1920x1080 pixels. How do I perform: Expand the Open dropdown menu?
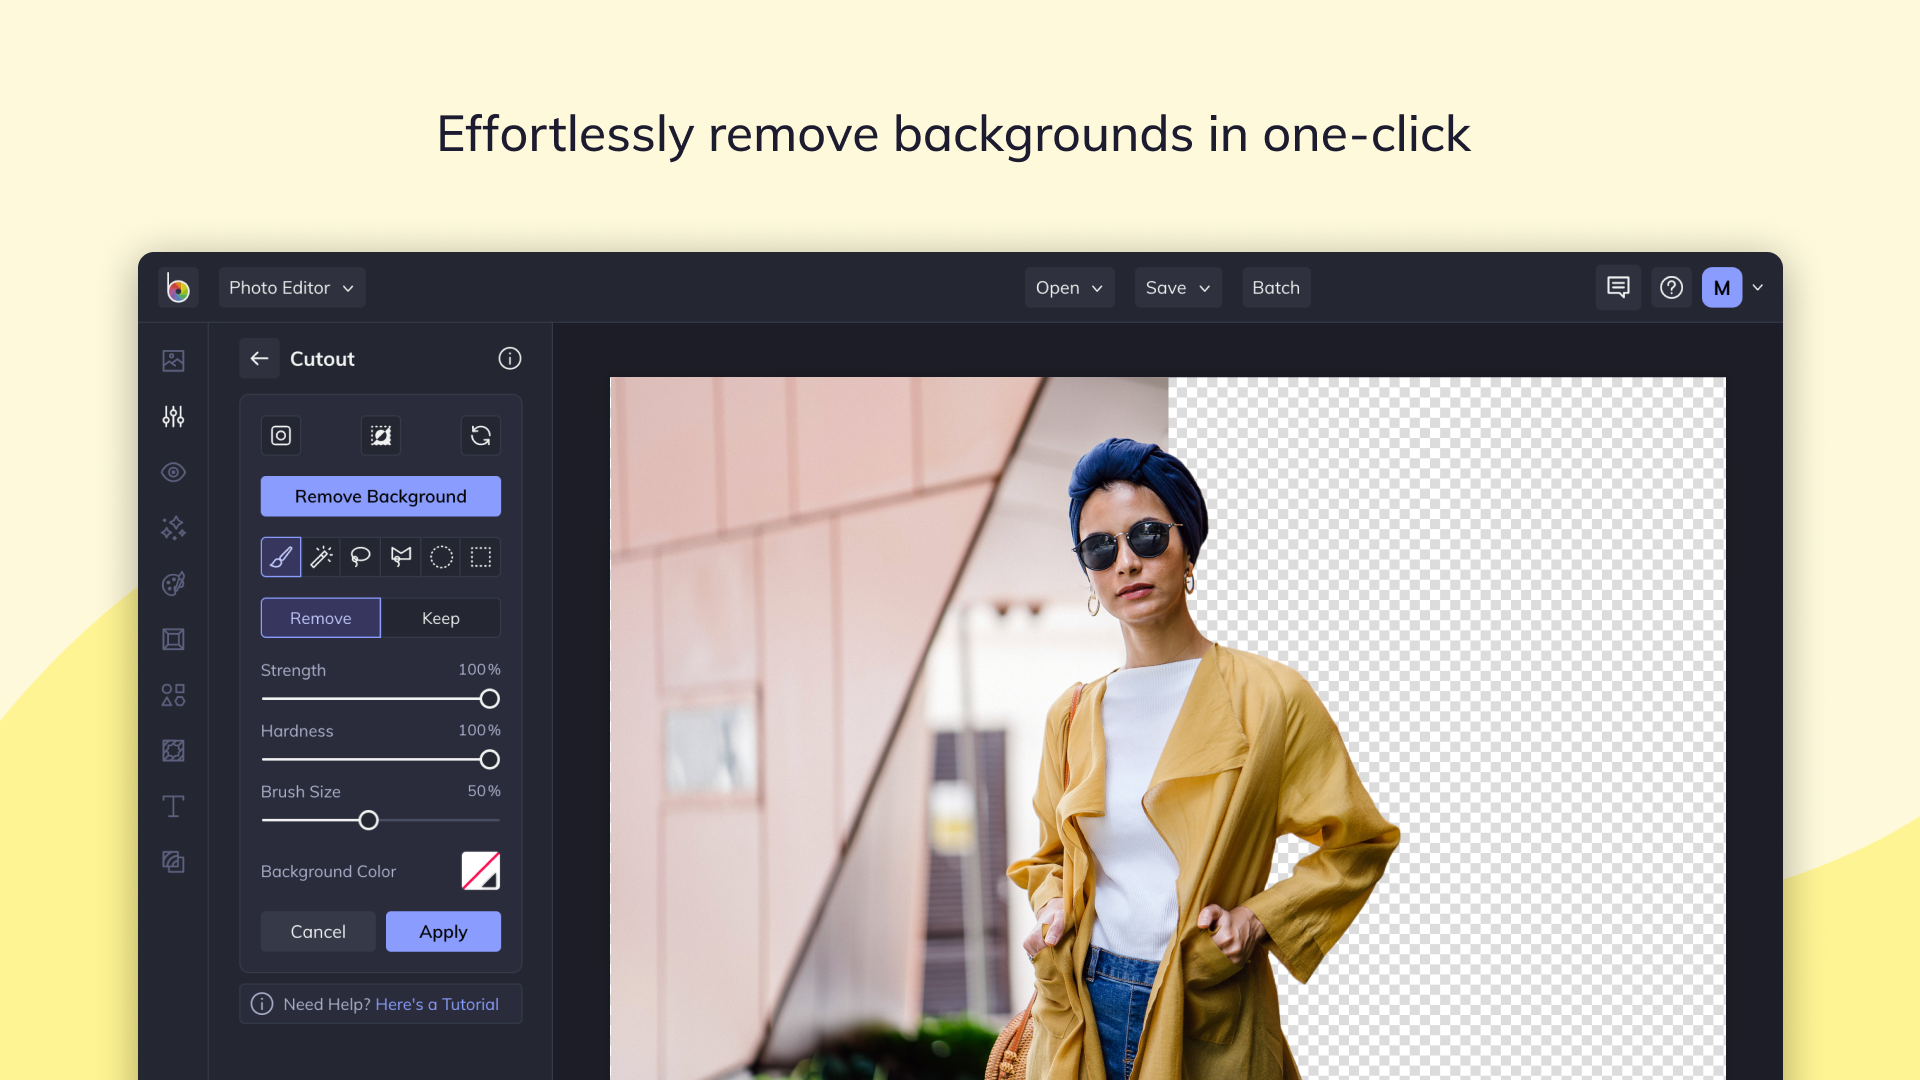[1069, 288]
